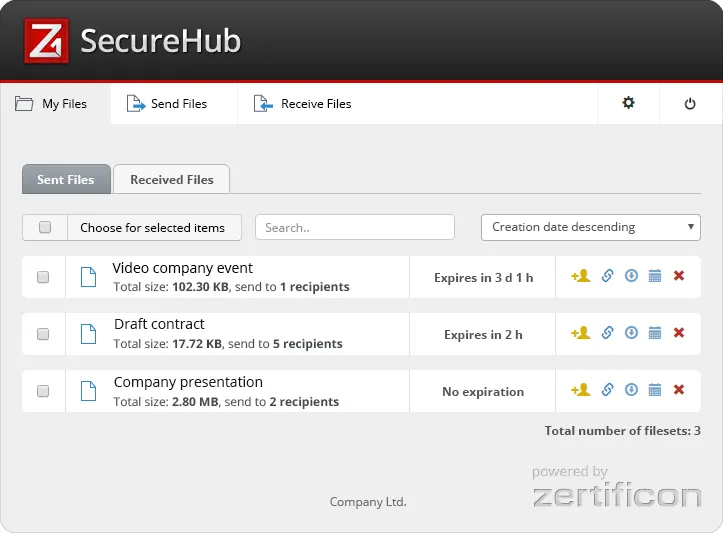
Task: Open Choose for selected items menu
Action: (x=154, y=227)
